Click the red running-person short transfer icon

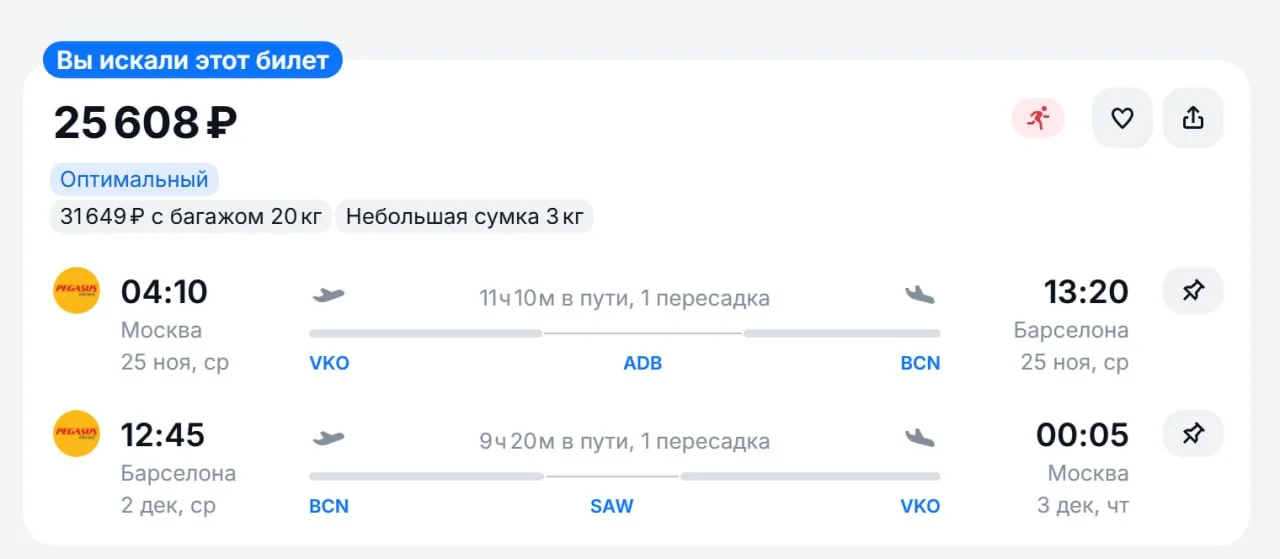pyautogui.click(x=1038, y=118)
